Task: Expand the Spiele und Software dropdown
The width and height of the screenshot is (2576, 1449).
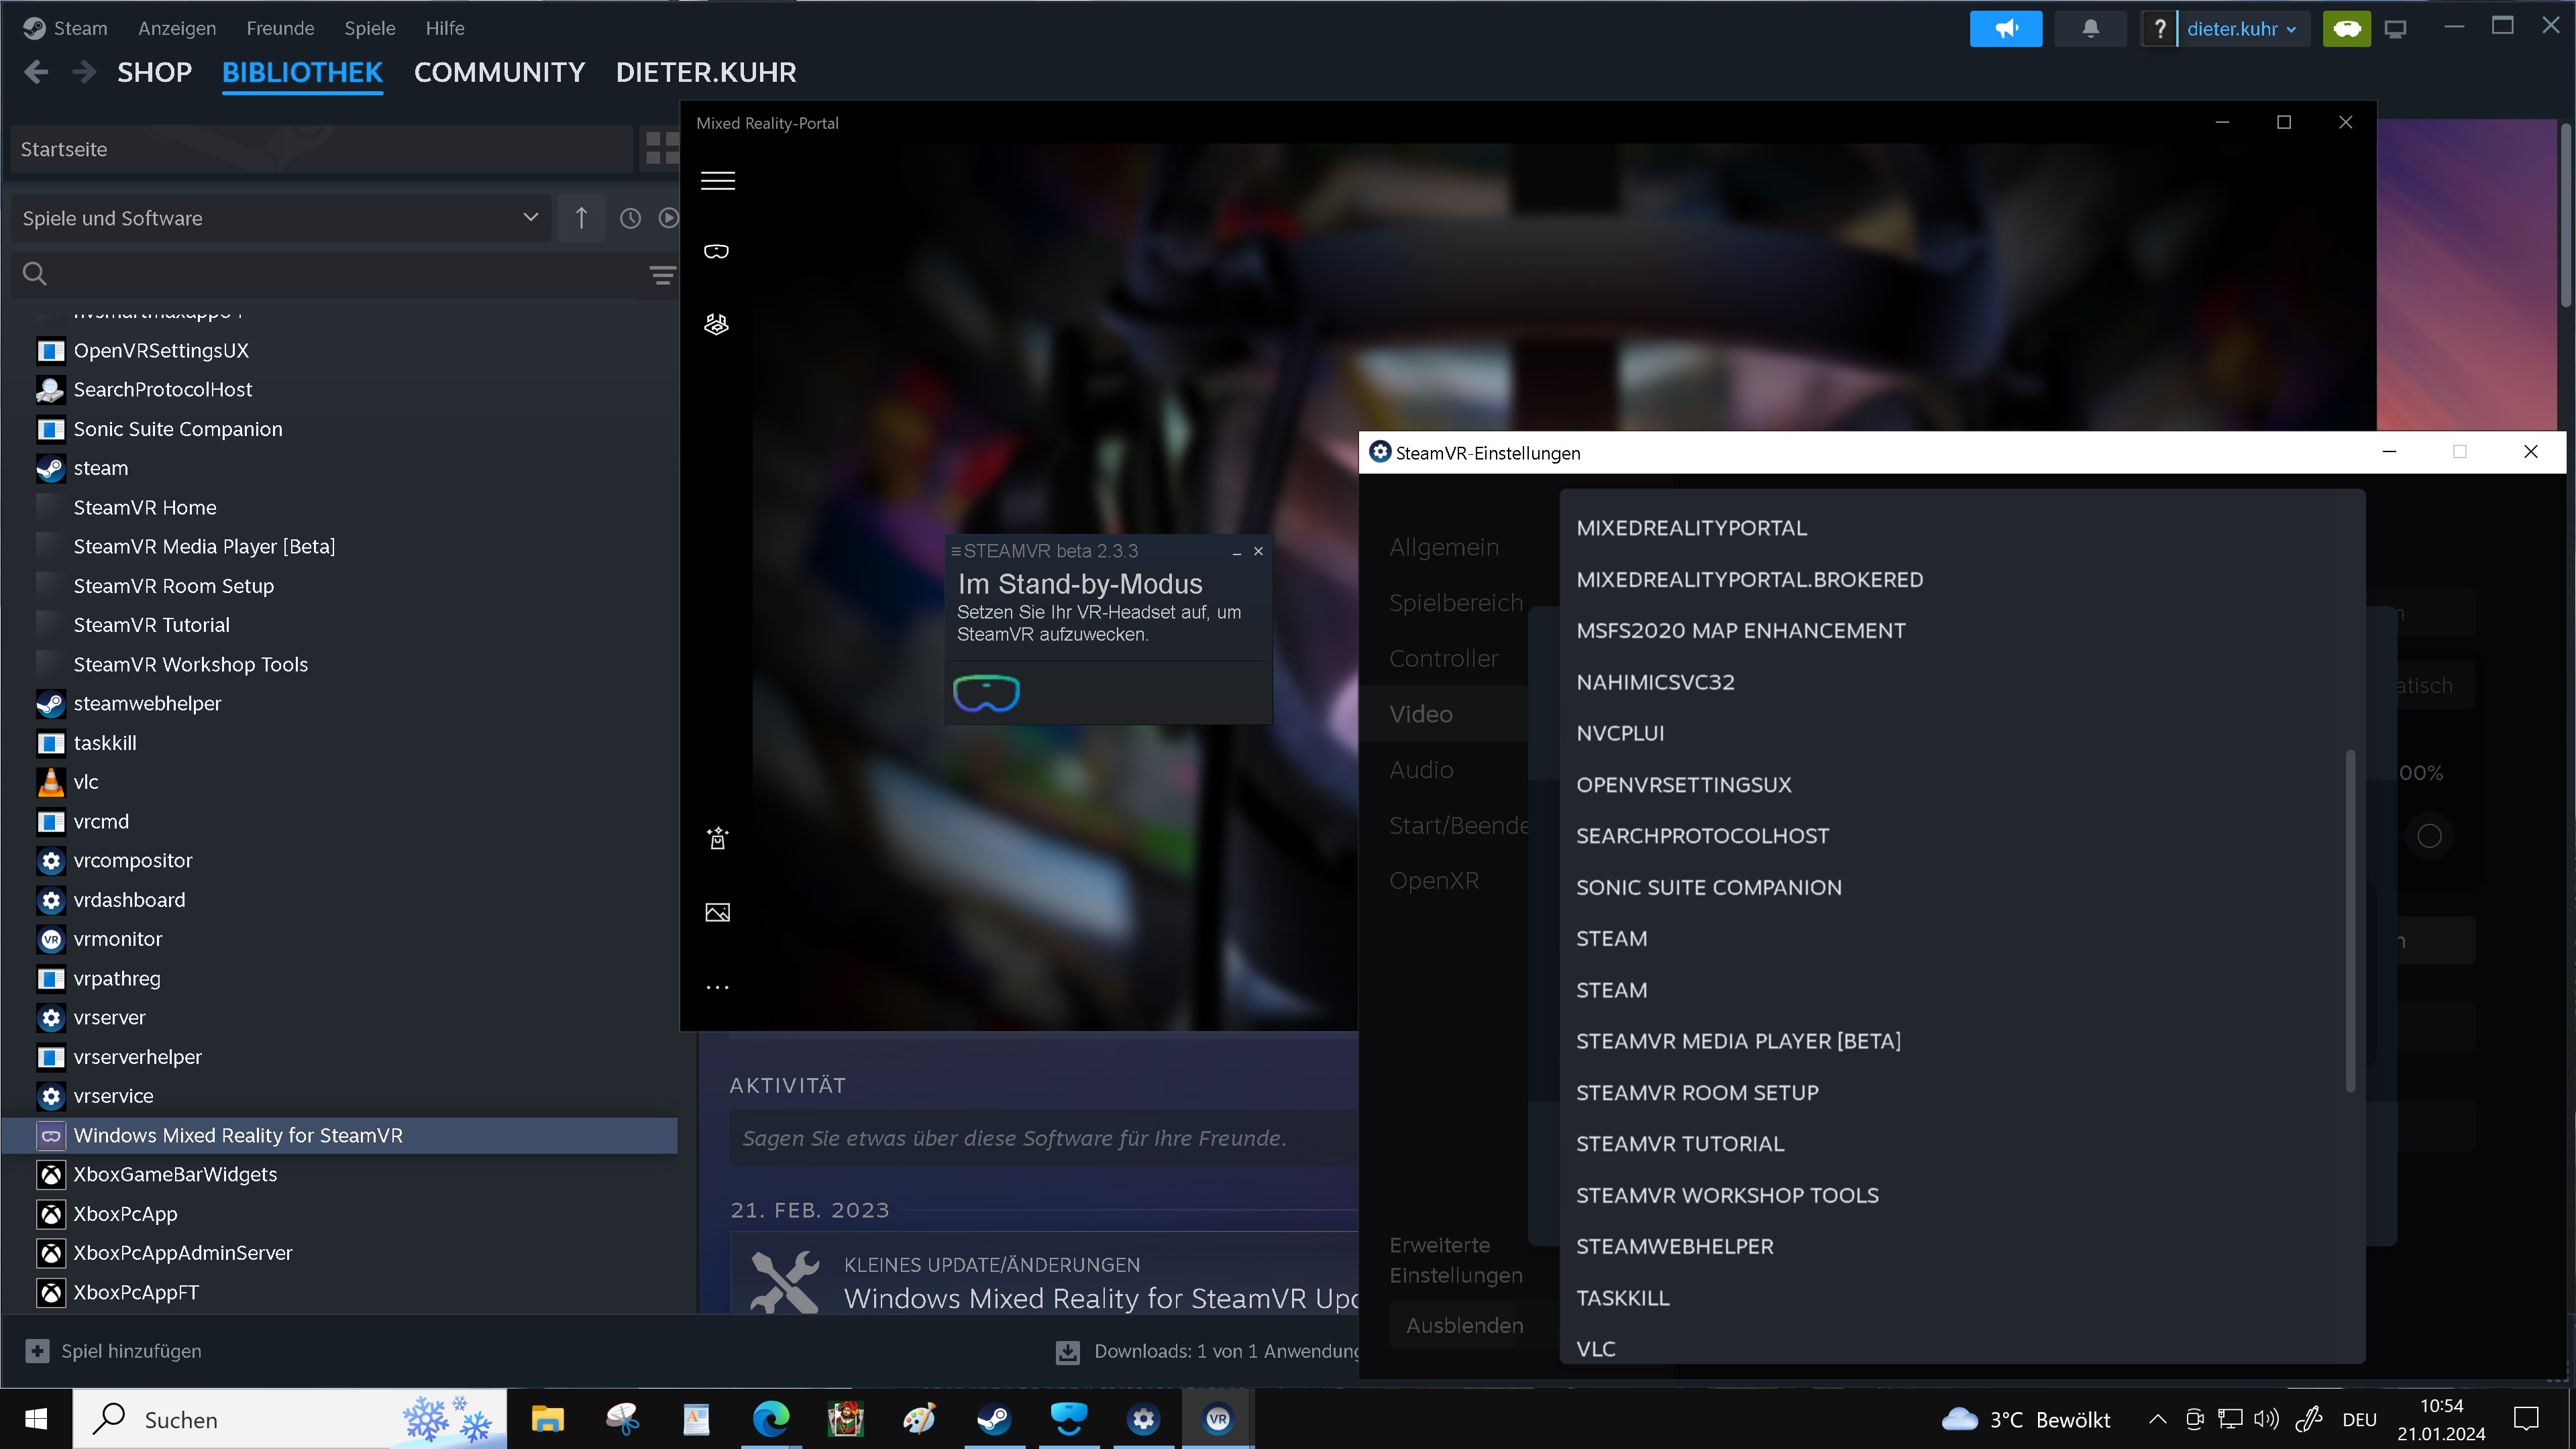Action: [x=281, y=218]
